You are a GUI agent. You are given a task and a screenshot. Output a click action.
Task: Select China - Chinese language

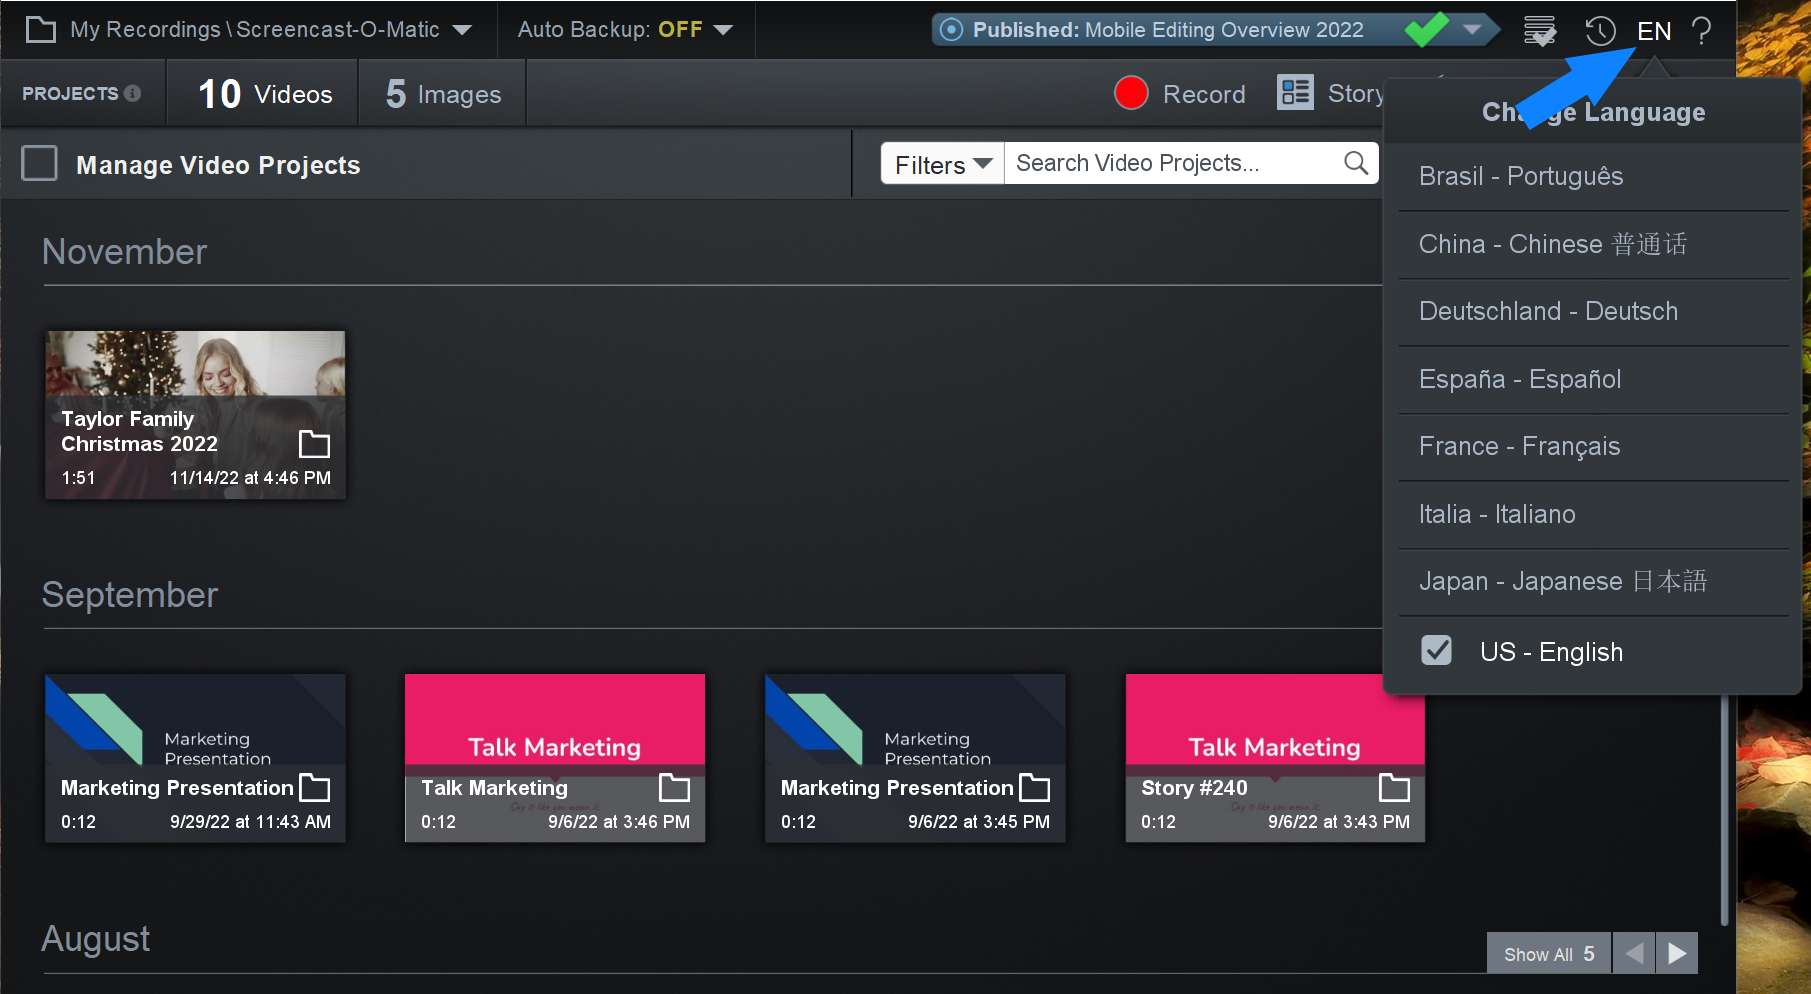coord(1593,244)
